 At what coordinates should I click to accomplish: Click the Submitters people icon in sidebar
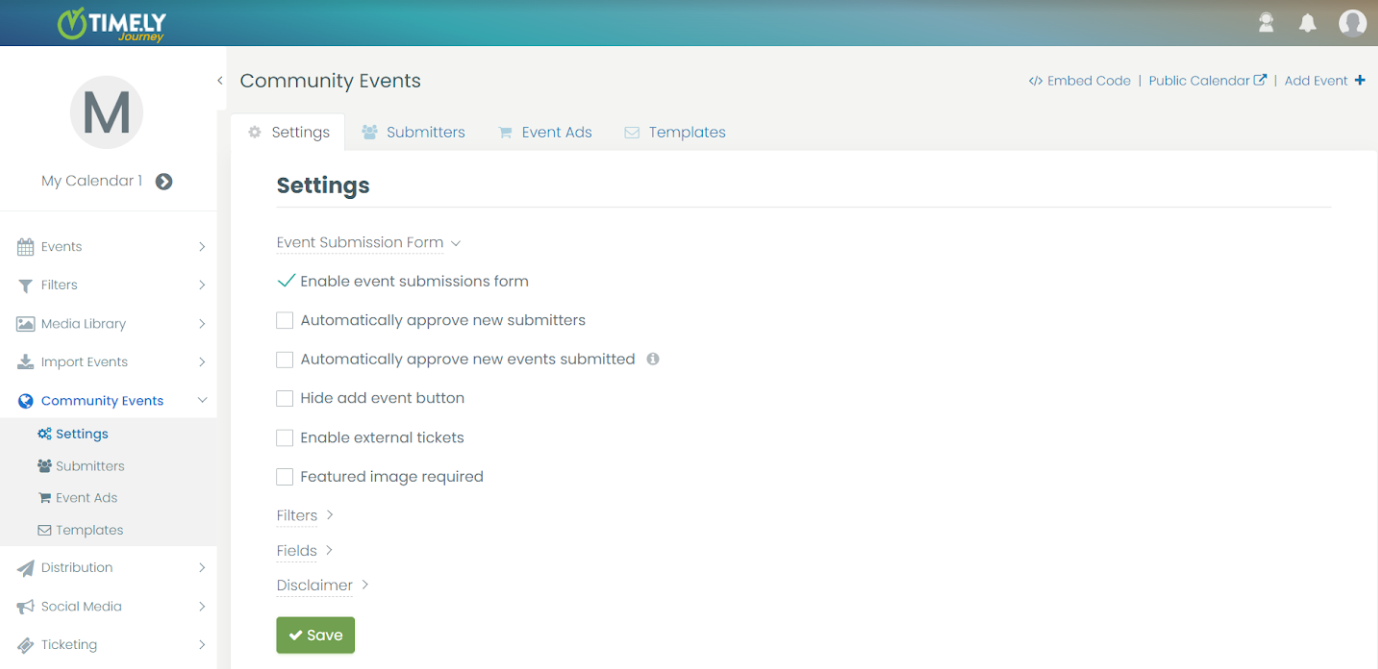(44, 466)
